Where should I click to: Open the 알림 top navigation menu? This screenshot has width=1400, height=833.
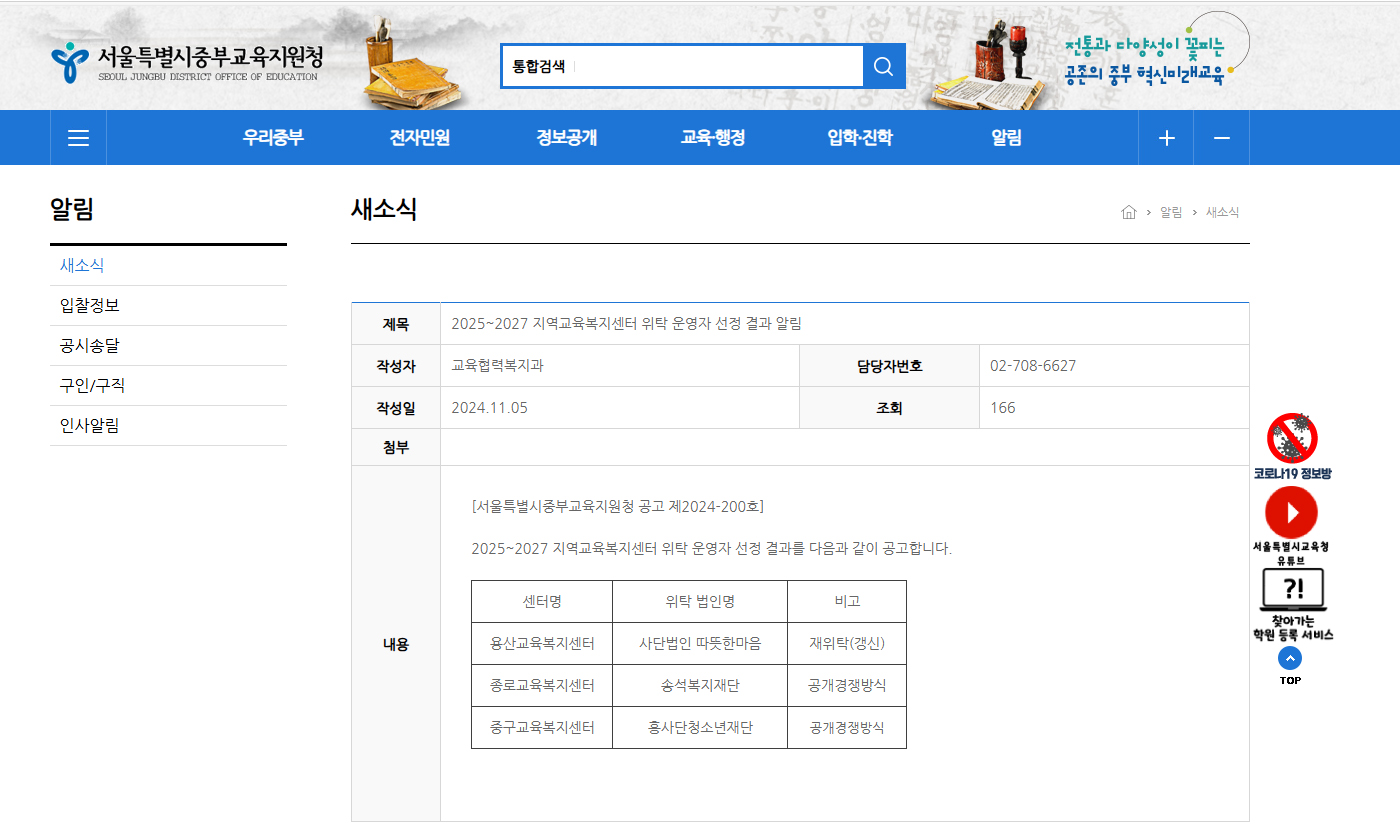click(x=1007, y=138)
